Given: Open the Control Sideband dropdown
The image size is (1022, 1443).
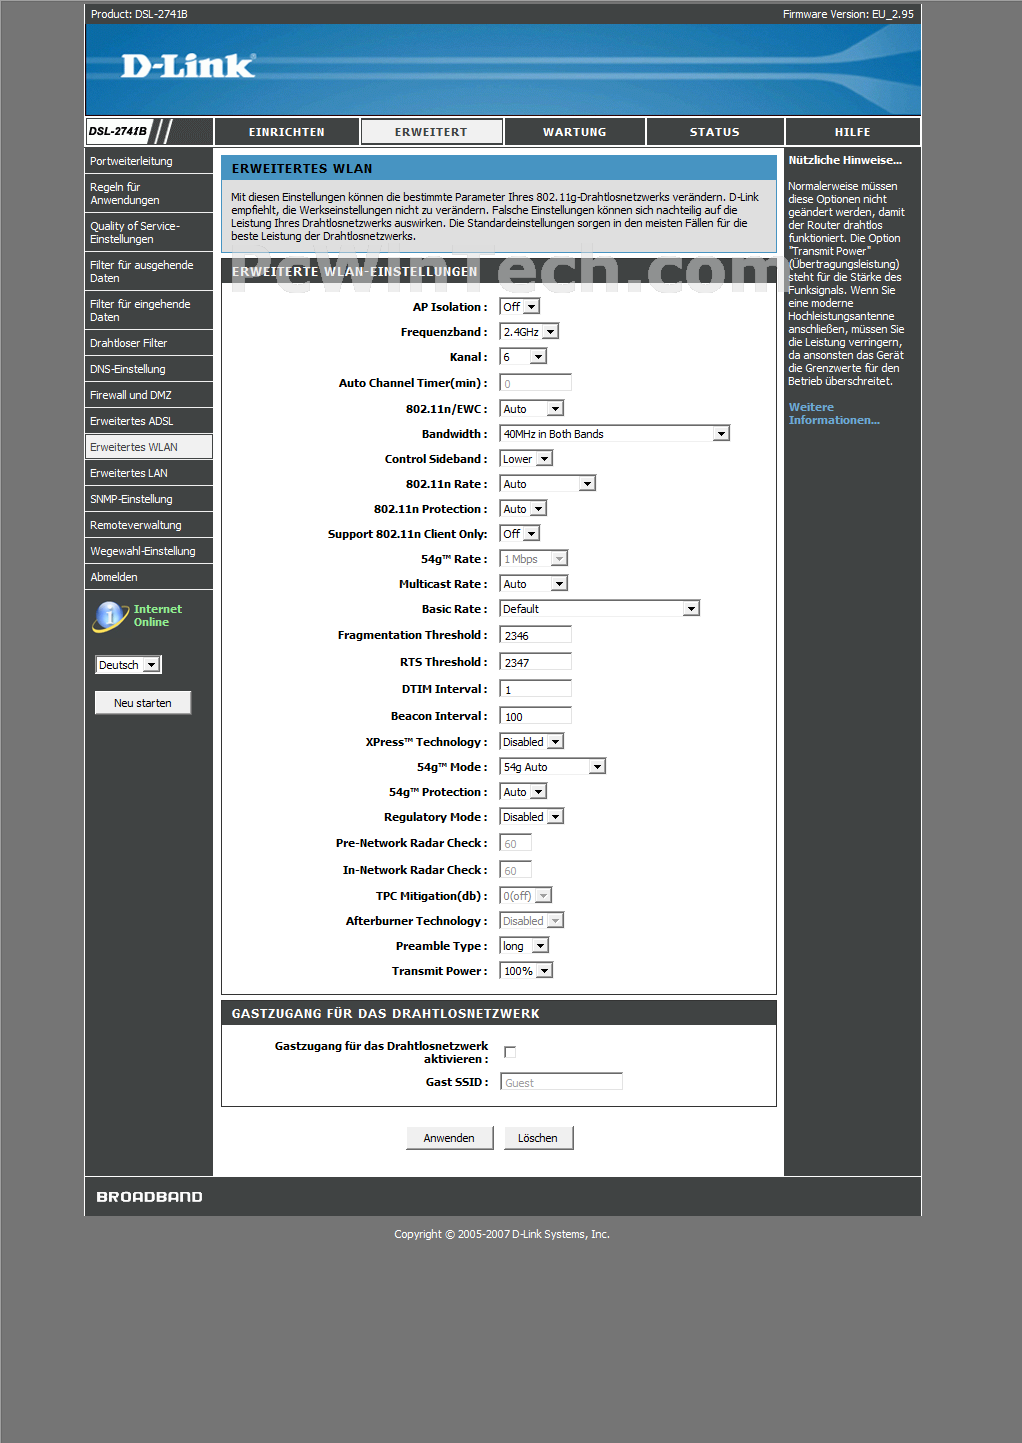Looking at the screenshot, I should [x=526, y=459].
